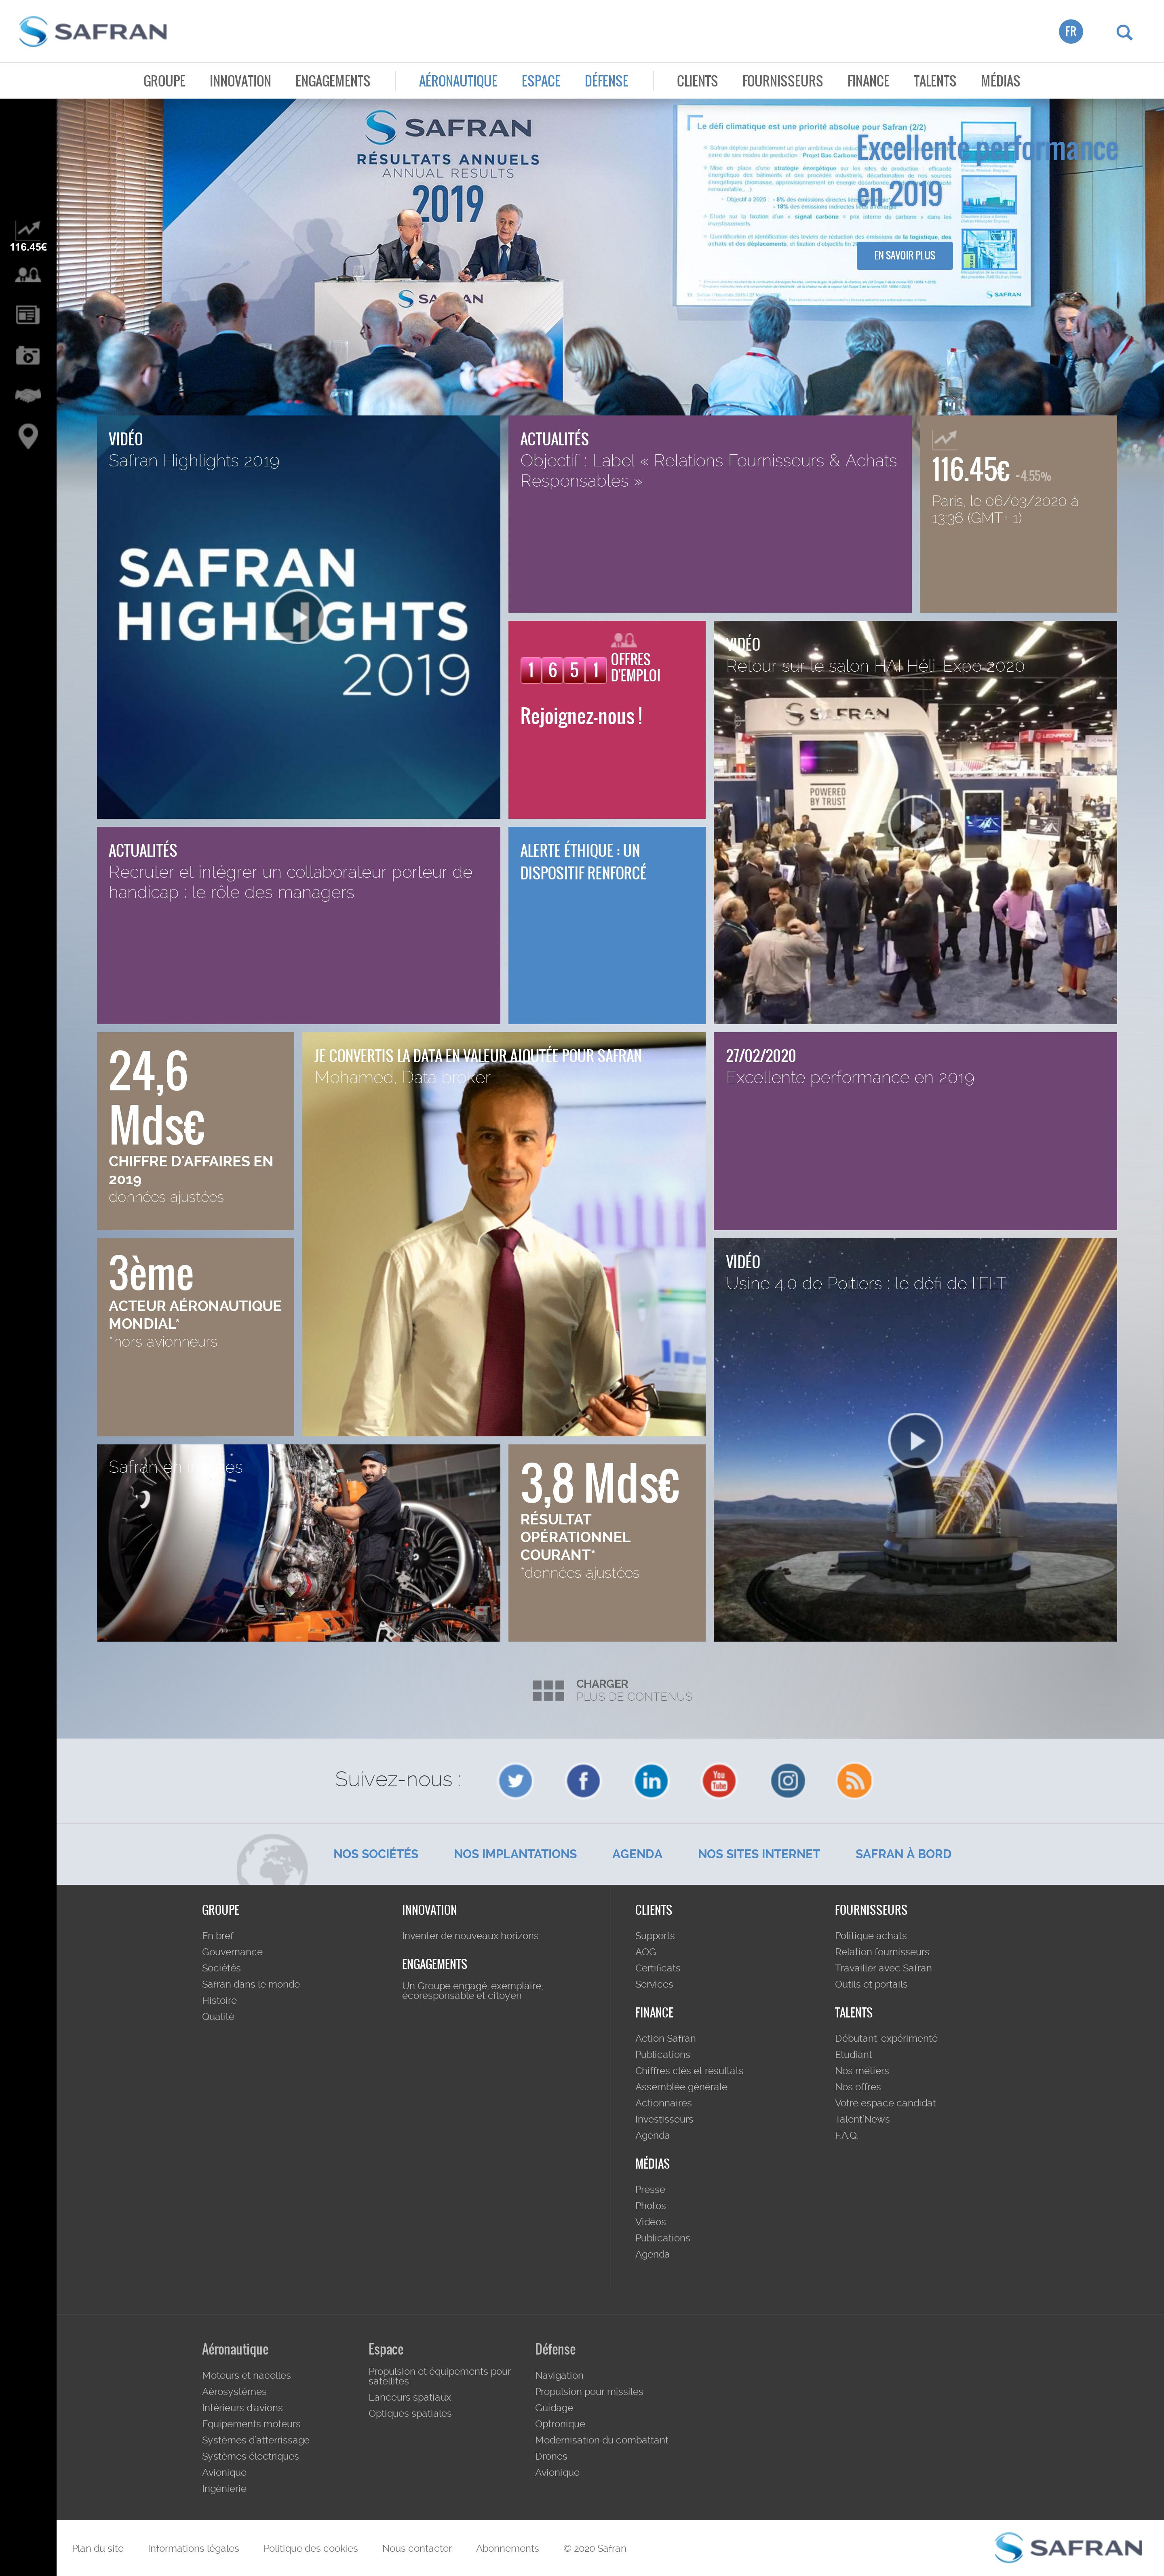This screenshot has height=2576, width=1164.
Task: Open the Aéronautique menu item
Action: (457, 81)
